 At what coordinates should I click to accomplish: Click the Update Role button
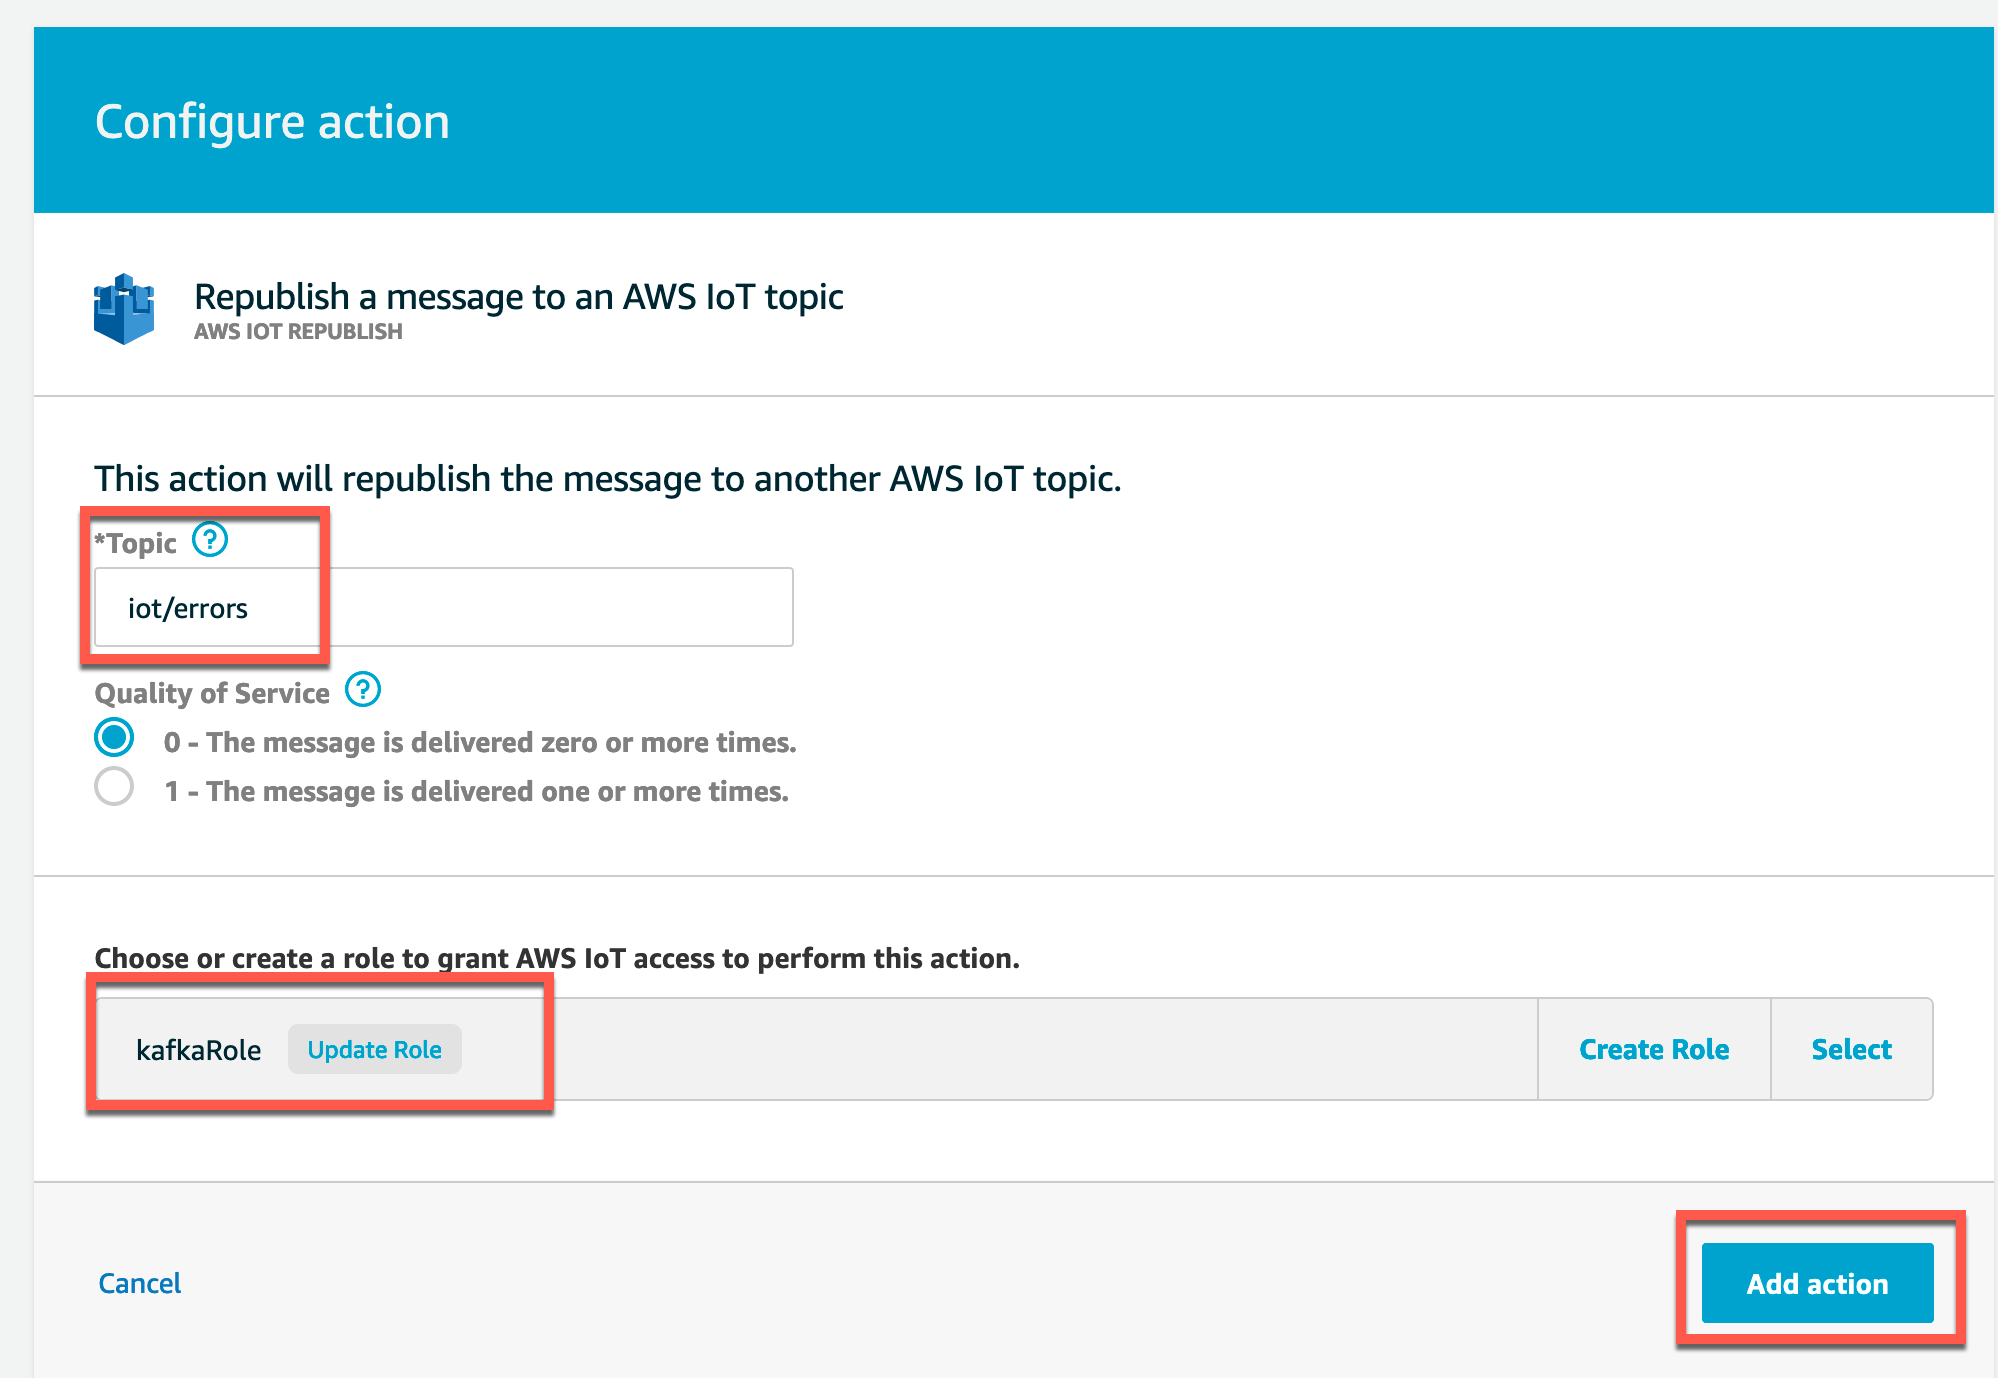(375, 1049)
